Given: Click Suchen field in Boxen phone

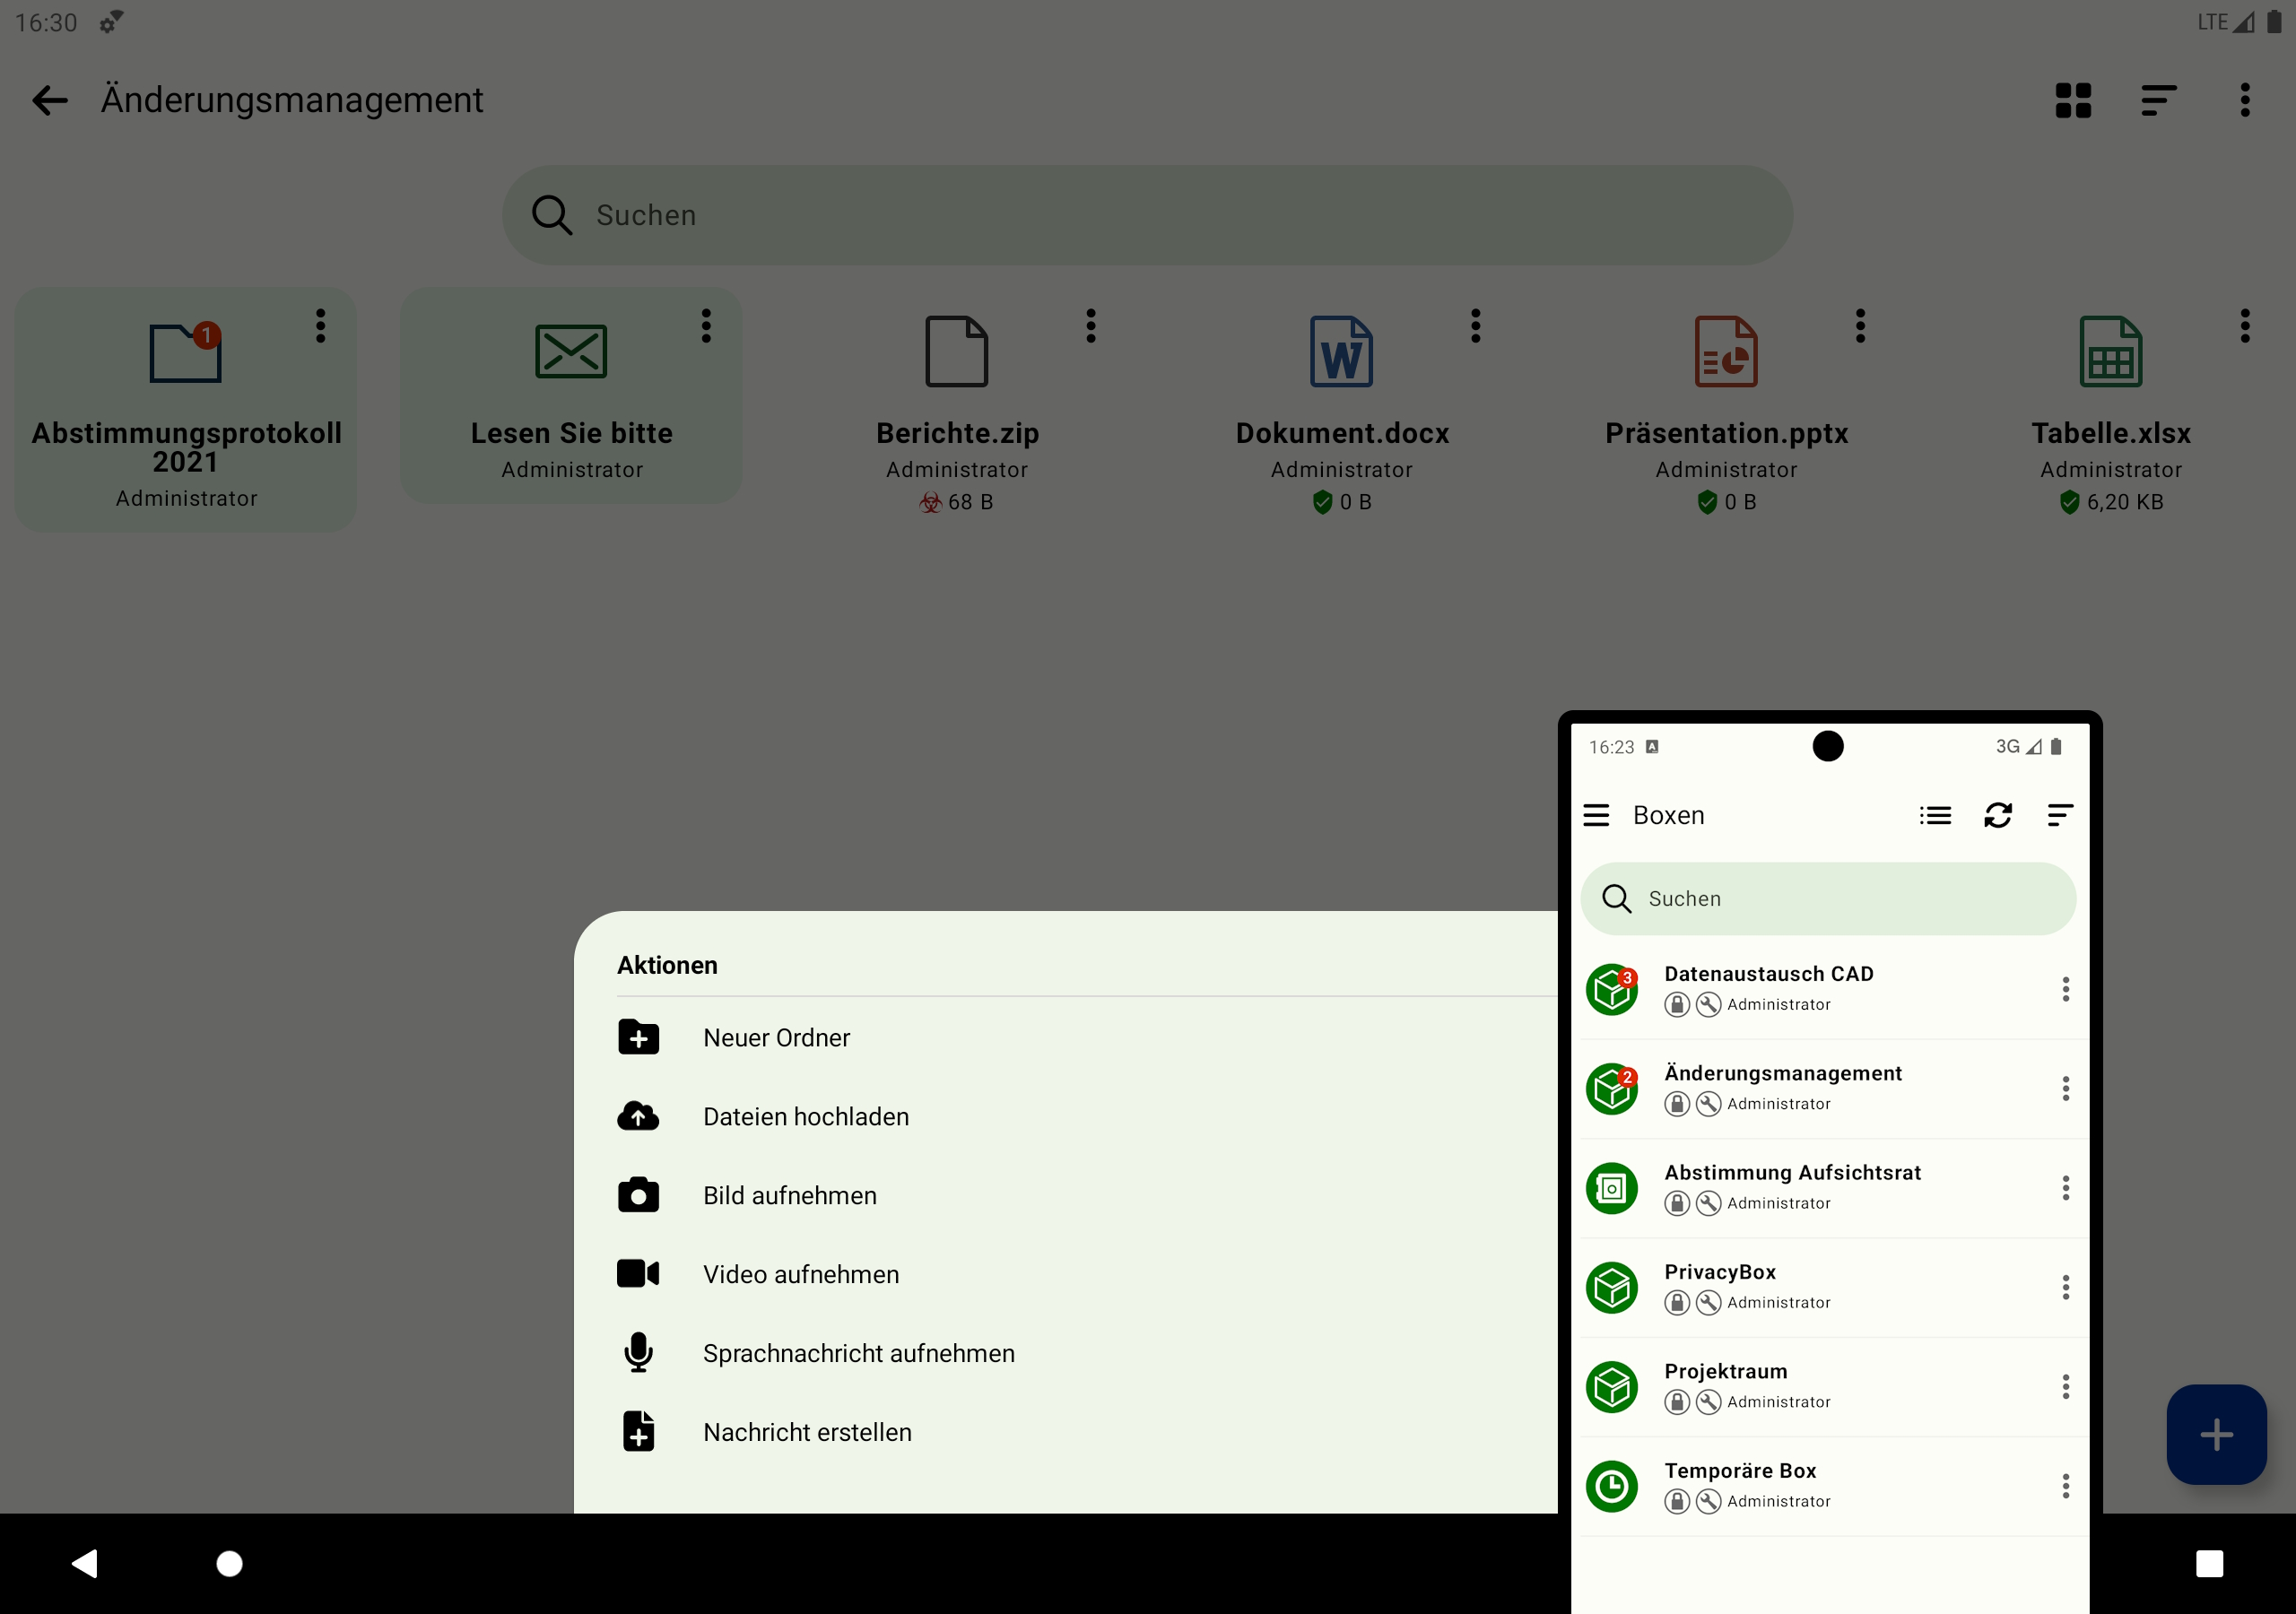Looking at the screenshot, I should (1828, 899).
